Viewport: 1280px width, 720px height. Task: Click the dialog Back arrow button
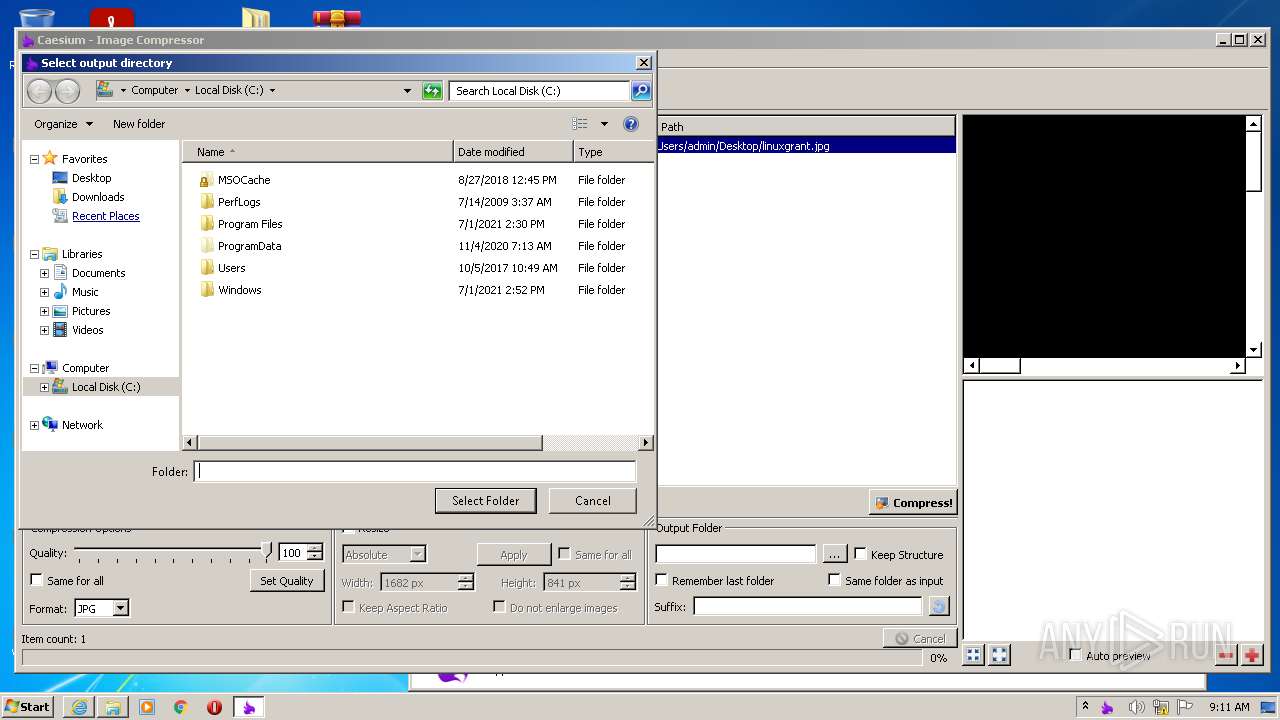click(x=39, y=91)
